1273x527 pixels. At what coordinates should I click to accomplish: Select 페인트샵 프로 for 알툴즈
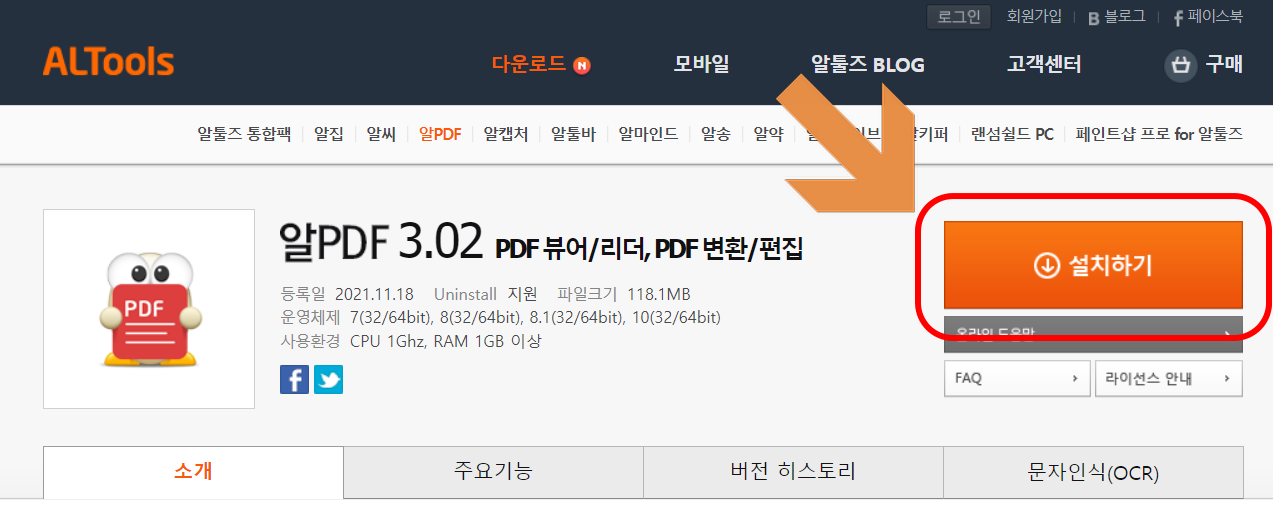[x=1159, y=134]
